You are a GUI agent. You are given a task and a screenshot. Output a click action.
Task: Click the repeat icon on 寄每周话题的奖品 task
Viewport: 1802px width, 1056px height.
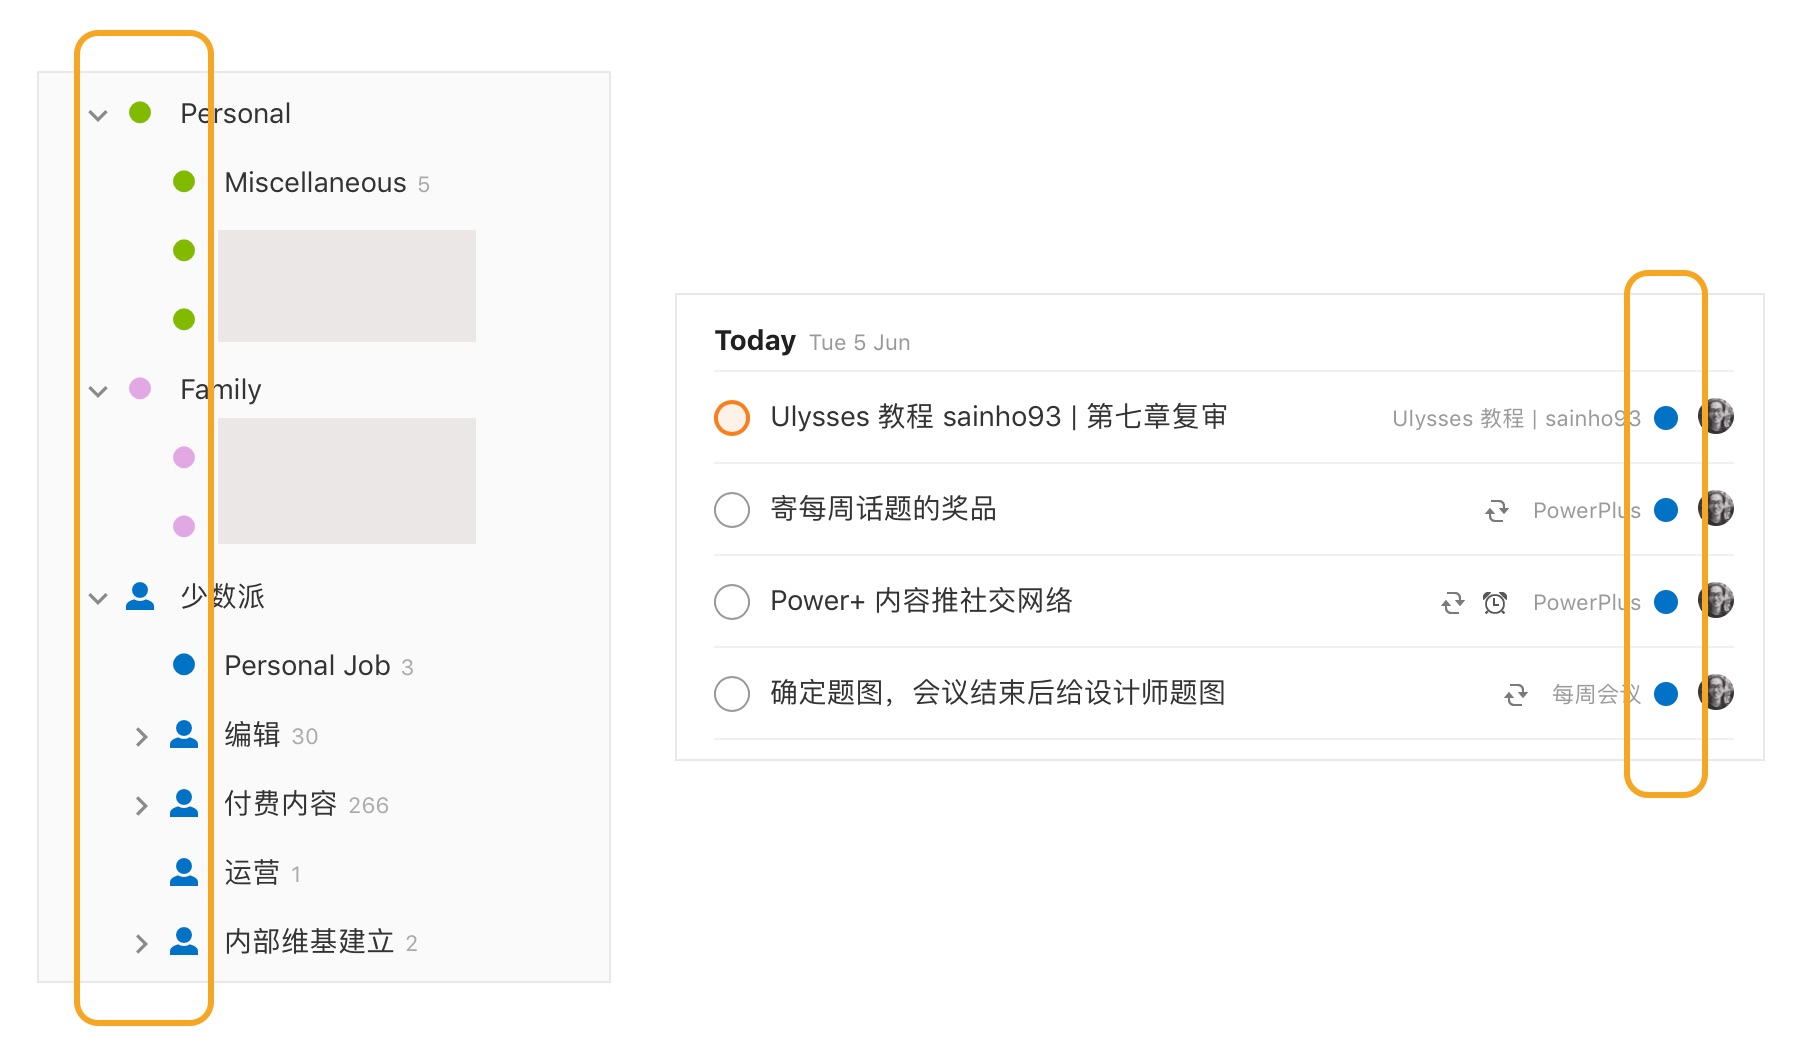tap(1496, 511)
